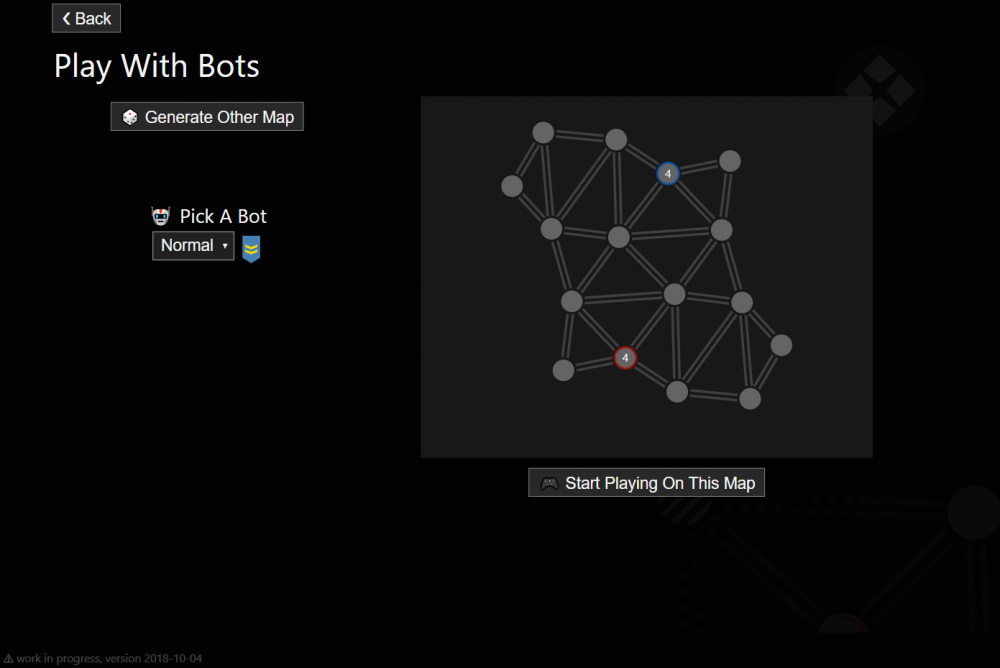Click the Play With Bots heading
This screenshot has height=668, width=1000.
click(157, 67)
